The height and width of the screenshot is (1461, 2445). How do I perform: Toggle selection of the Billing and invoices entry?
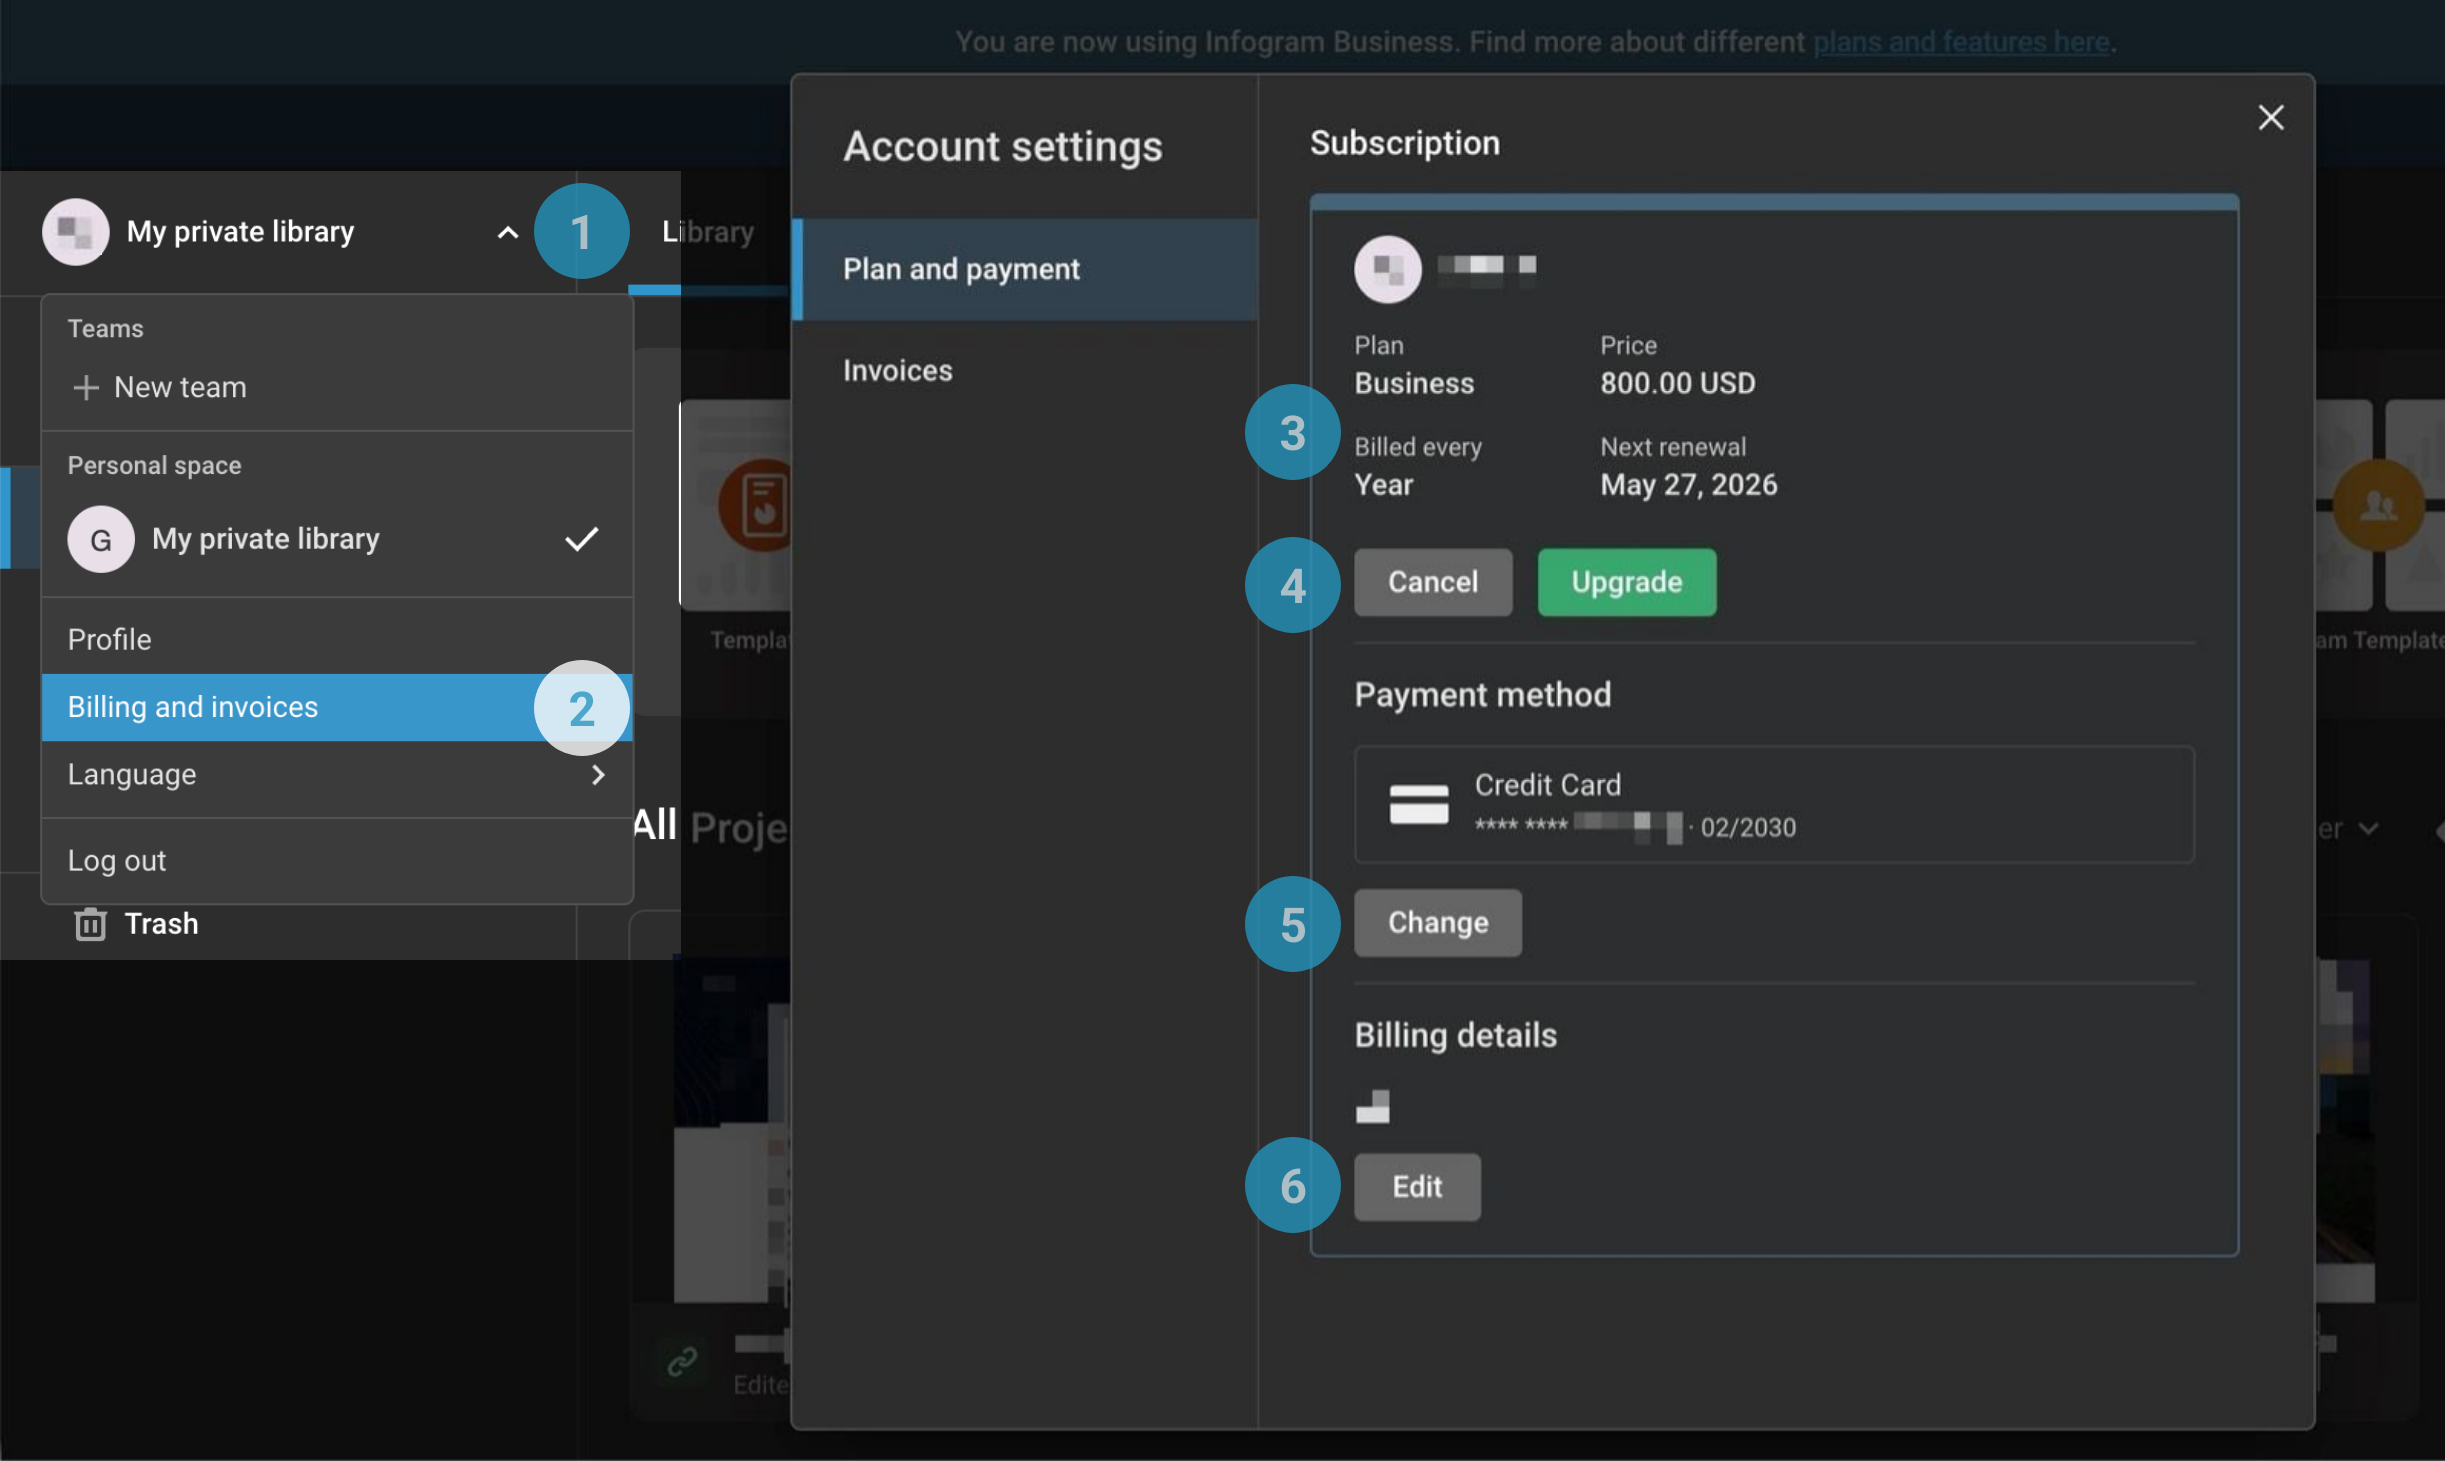pyautogui.click(x=193, y=707)
